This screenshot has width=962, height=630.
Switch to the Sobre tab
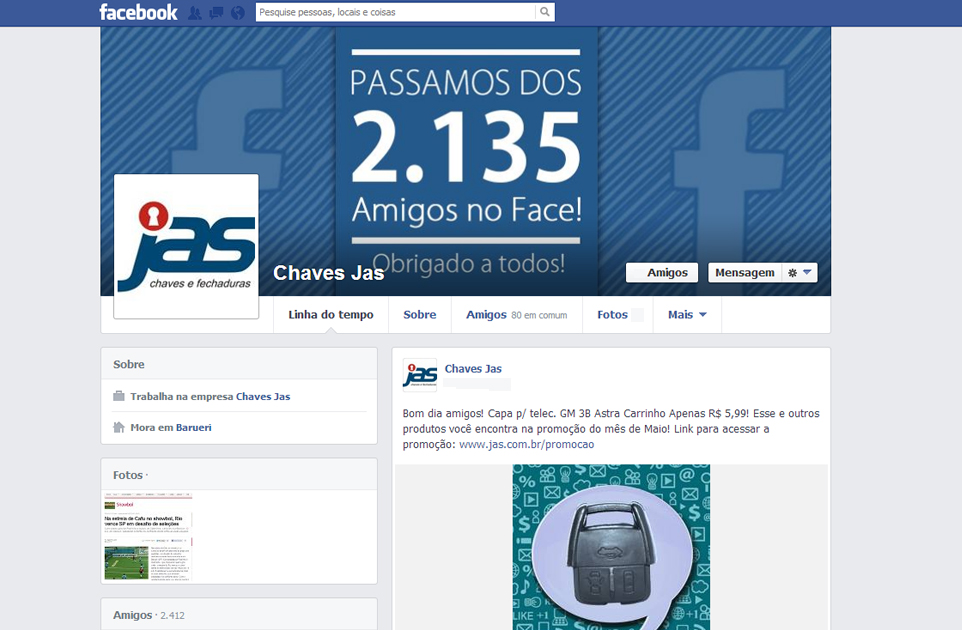pos(420,315)
